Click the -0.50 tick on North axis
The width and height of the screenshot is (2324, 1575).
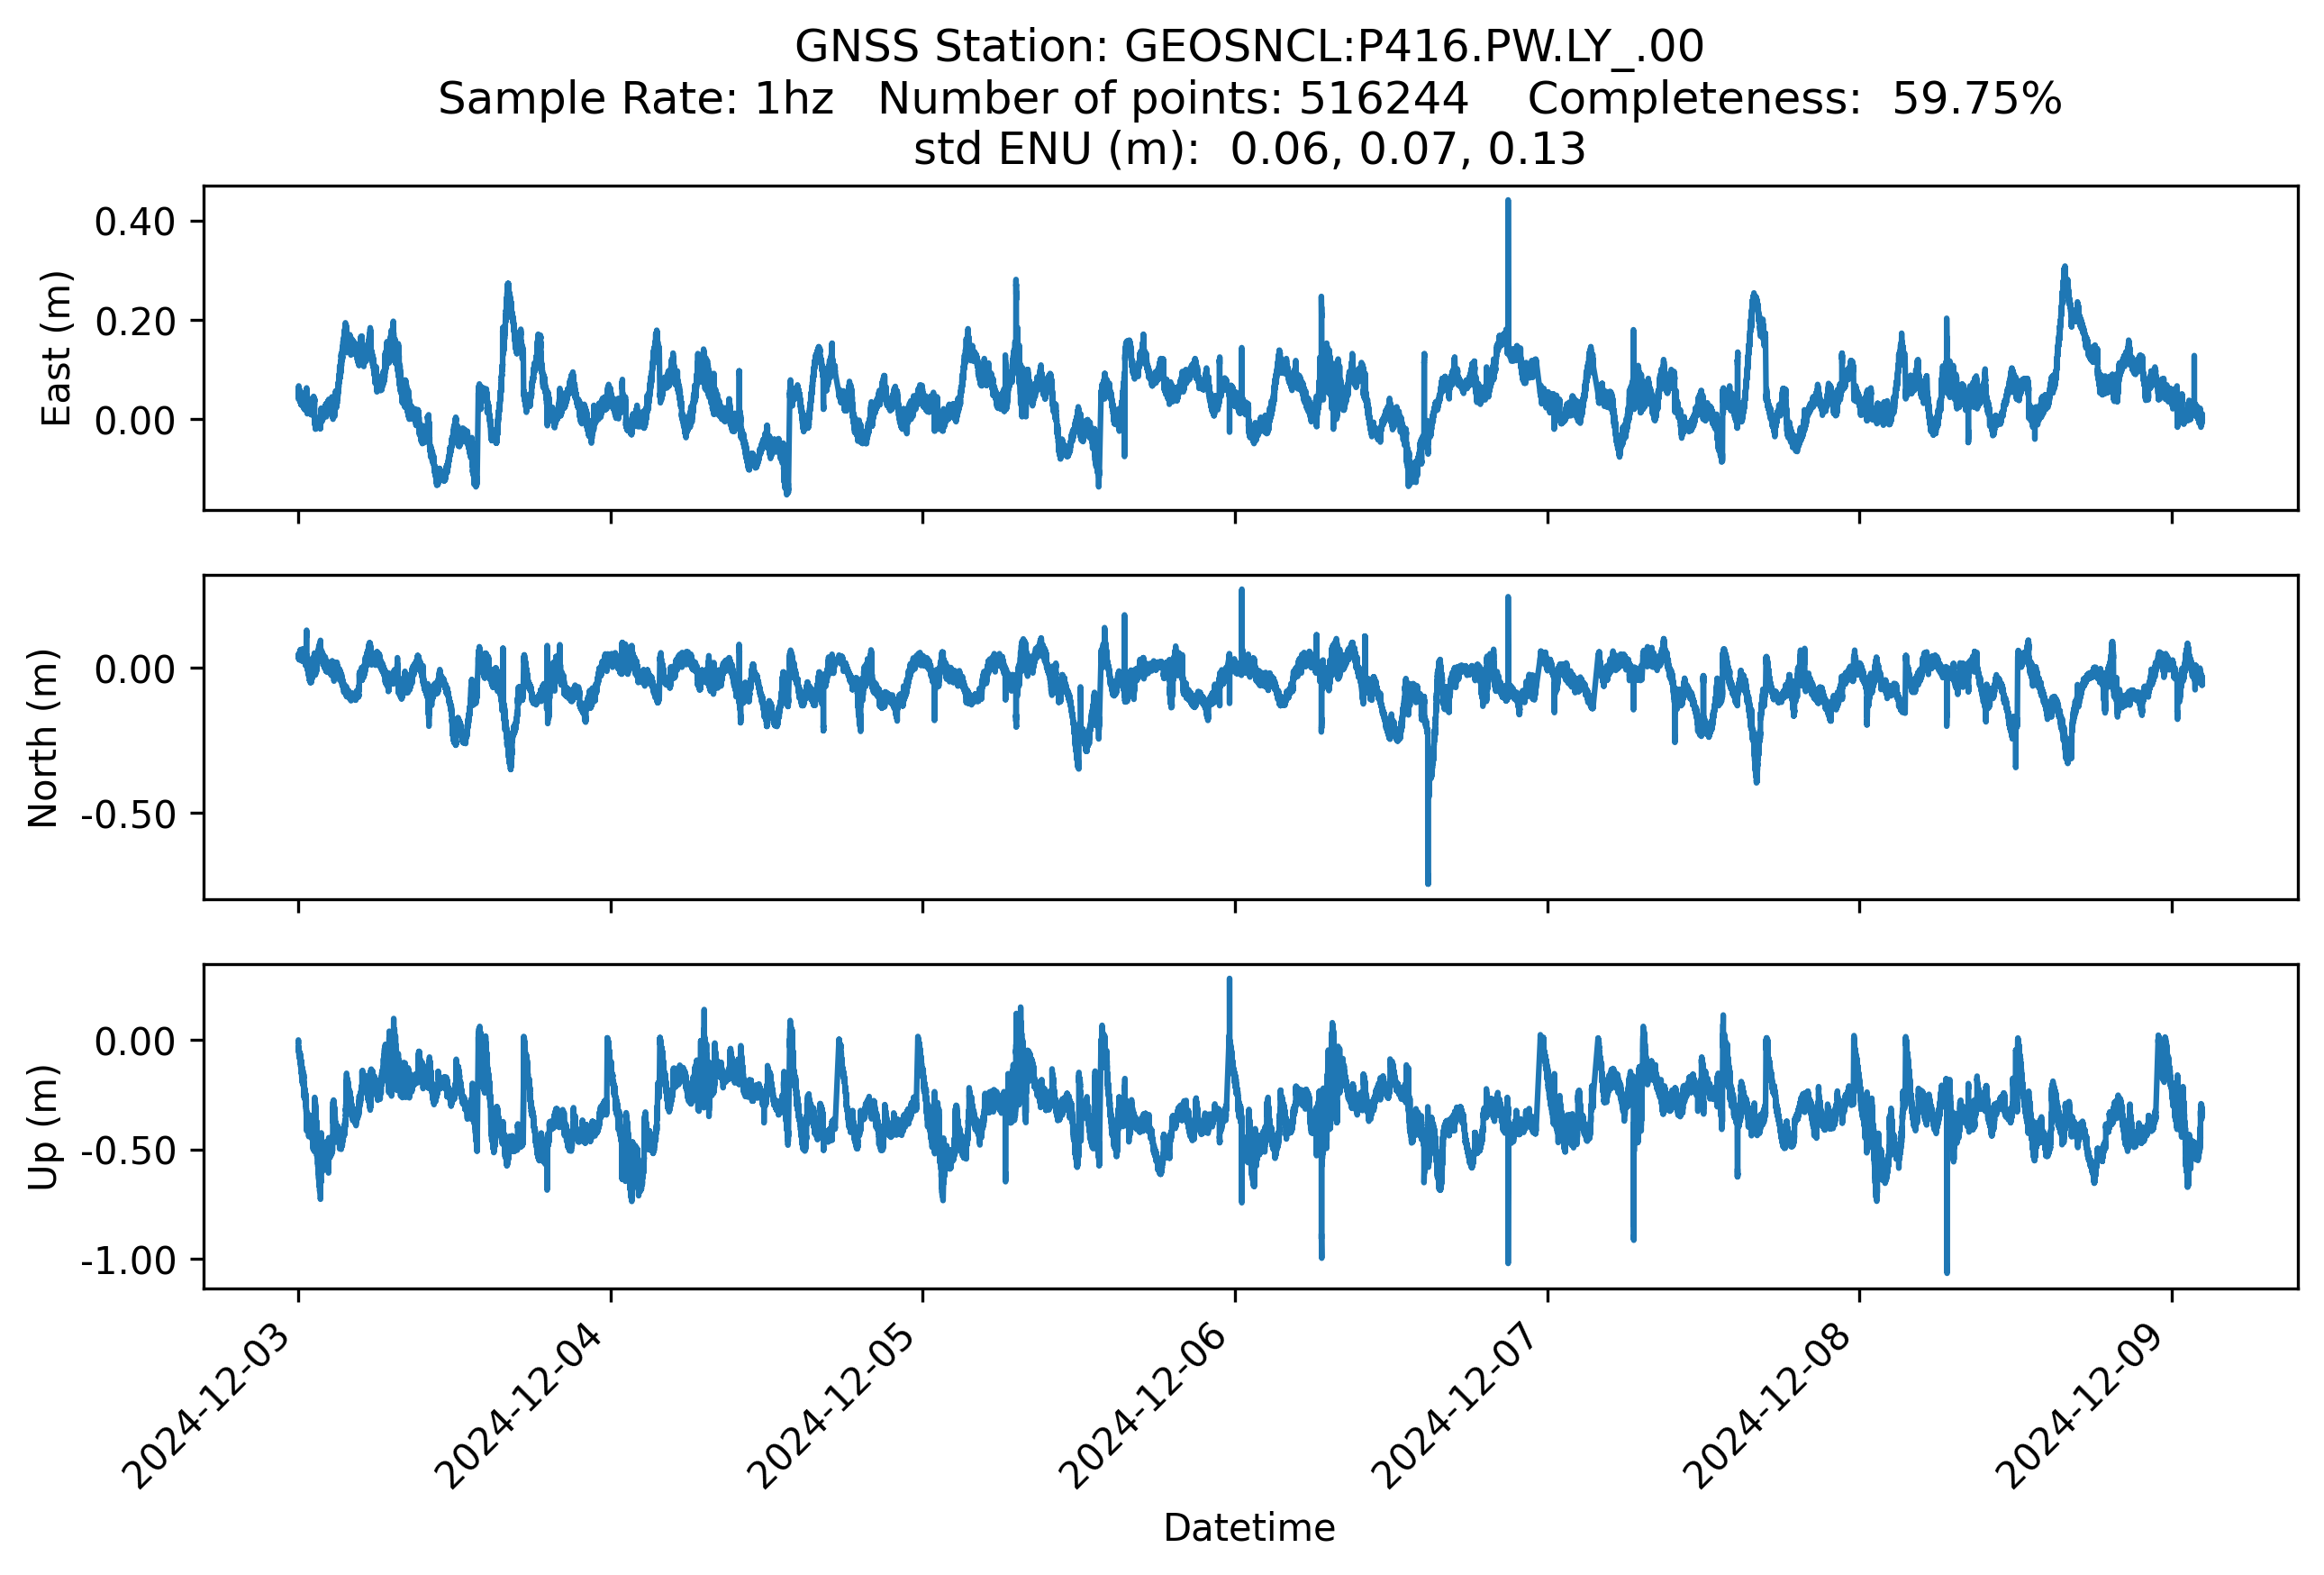coord(128,815)
